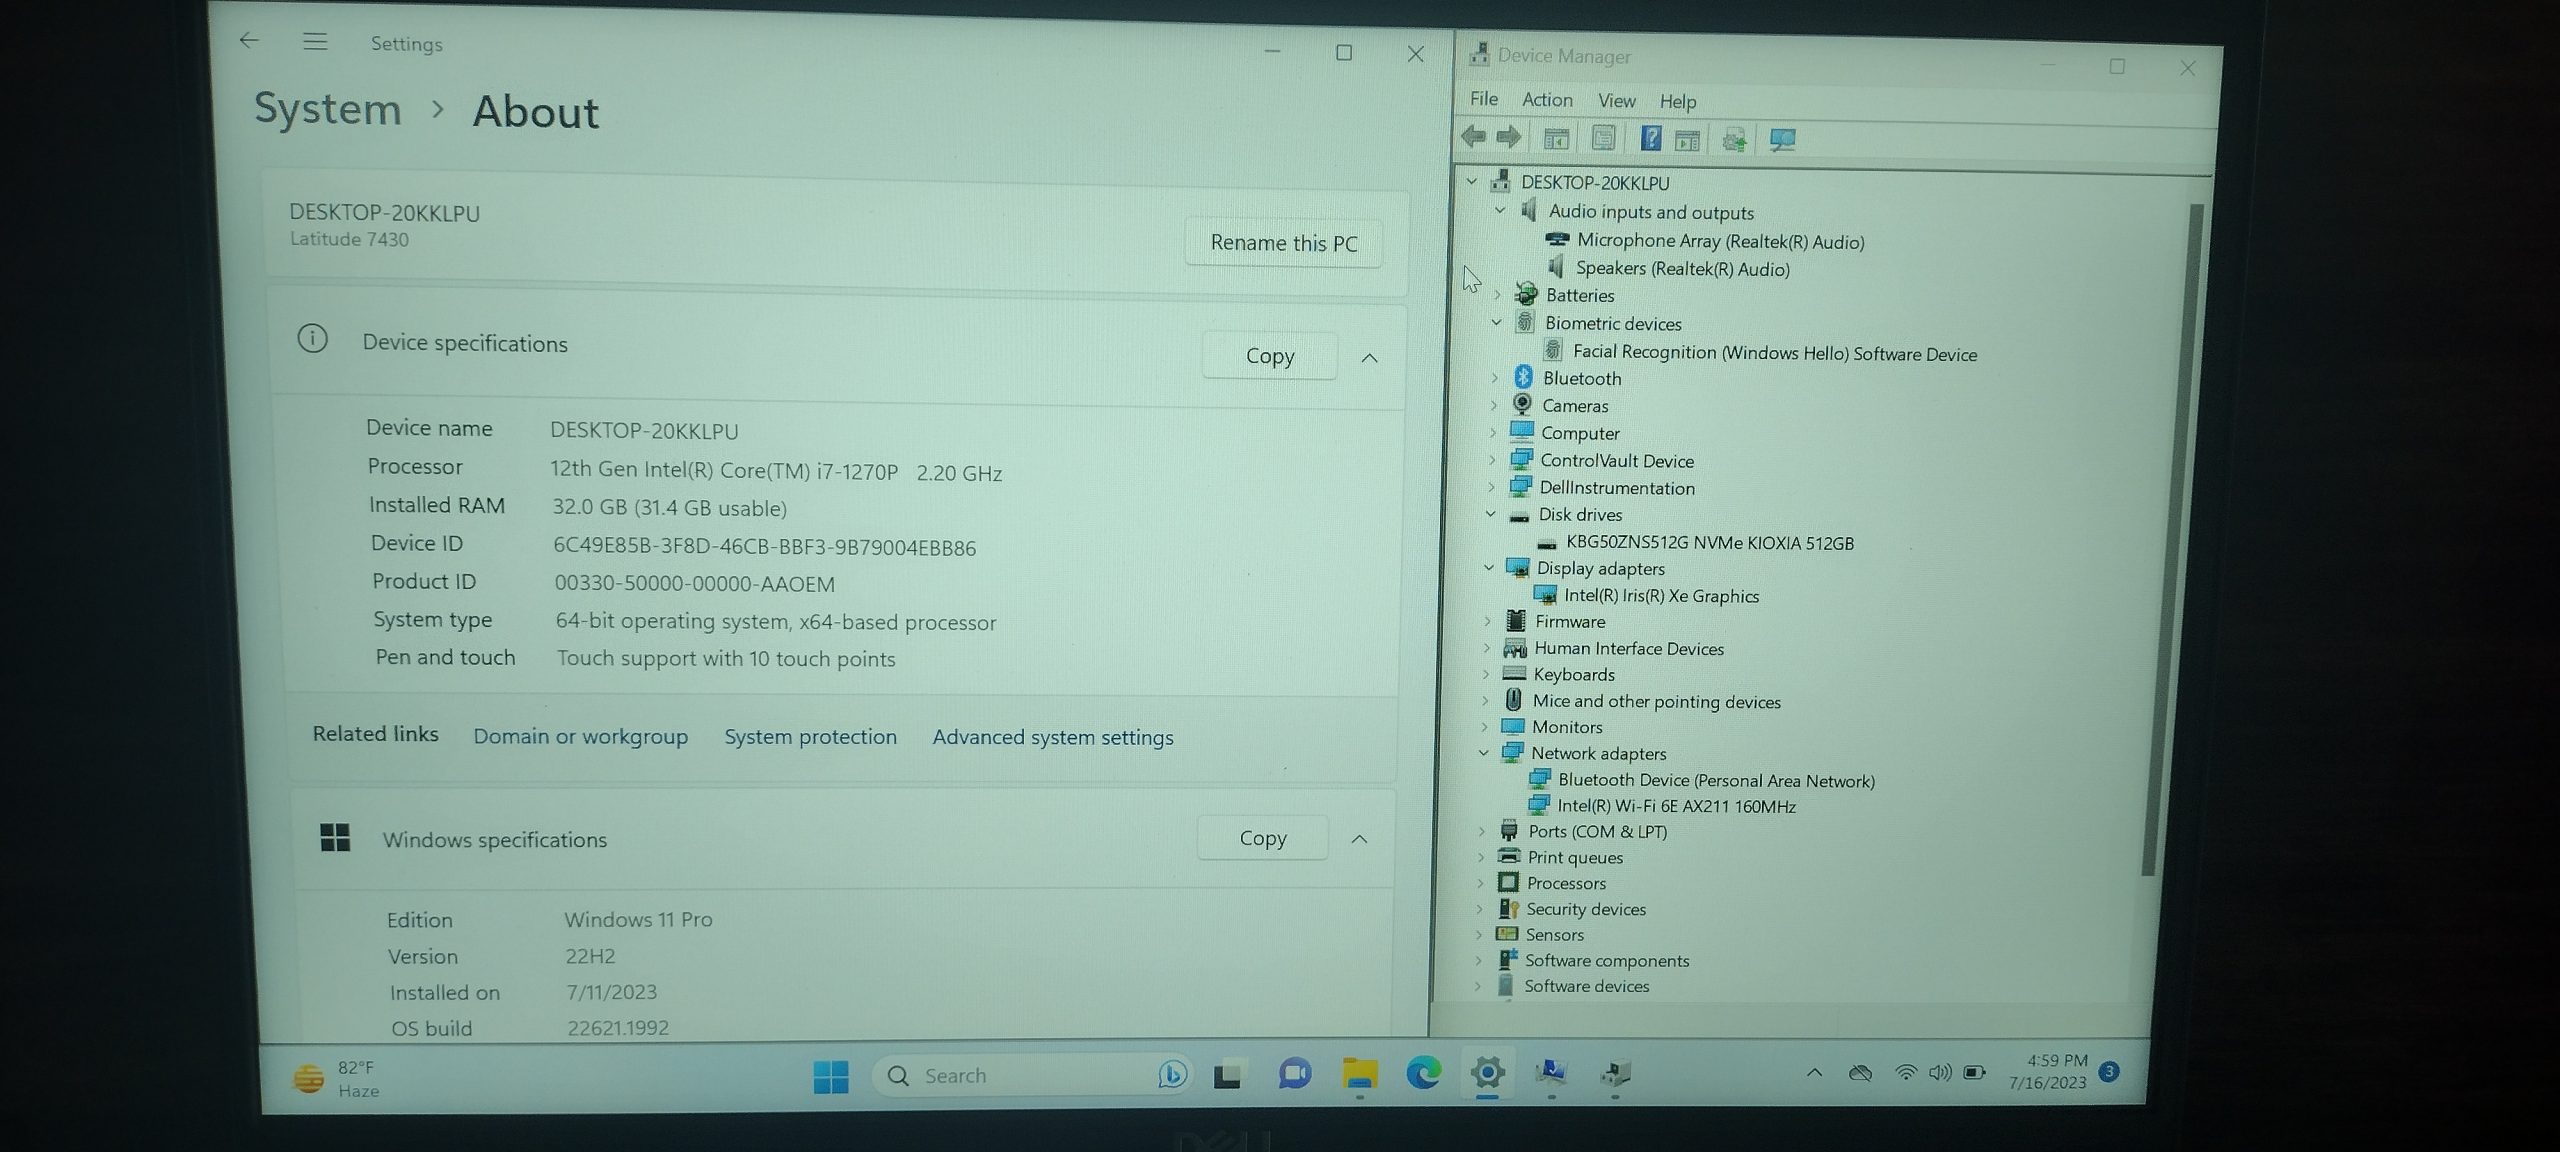Open the Help menu in Device Manager
Image resolution: width=2560 pixels, height=1152 pixels.
point(1678,101)
